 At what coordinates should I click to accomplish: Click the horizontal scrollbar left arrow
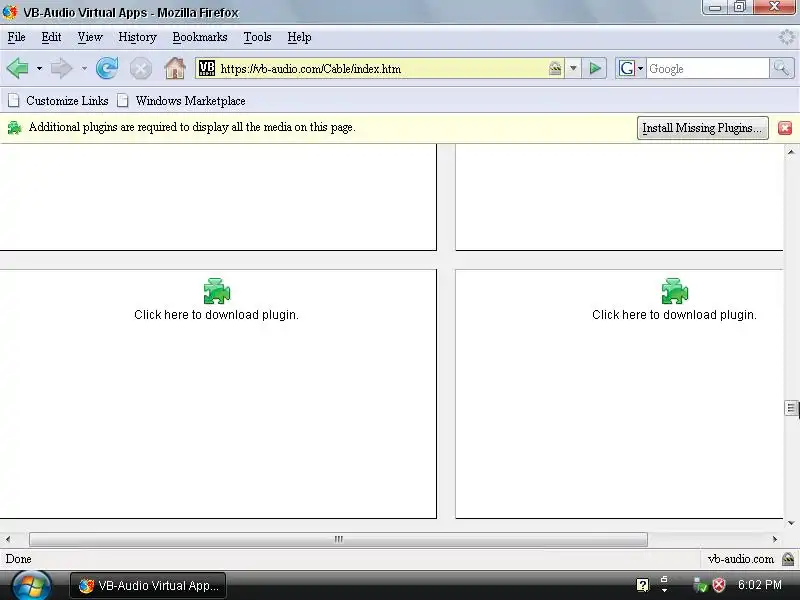8,539
